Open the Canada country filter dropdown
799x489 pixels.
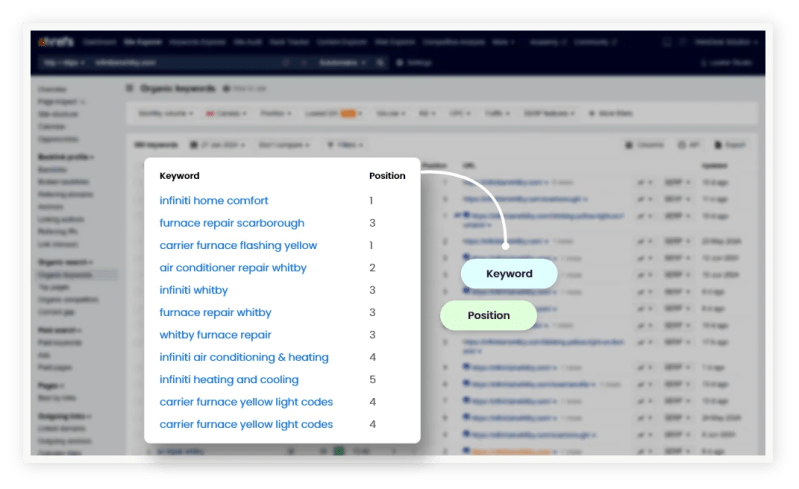226,114
